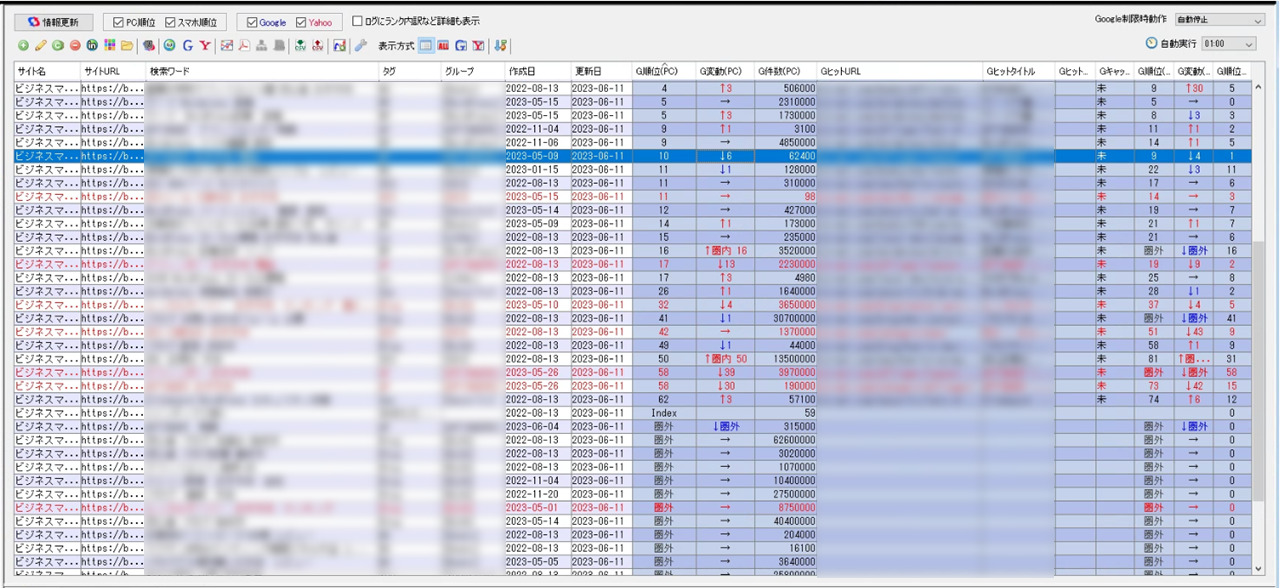Click the wrench settings toolbar icon

(361, 46)
